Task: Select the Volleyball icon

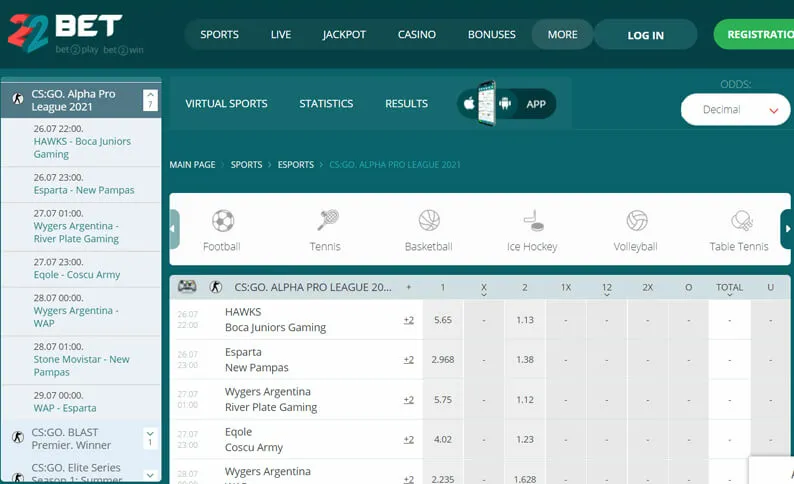Action: tap(637, 220)
